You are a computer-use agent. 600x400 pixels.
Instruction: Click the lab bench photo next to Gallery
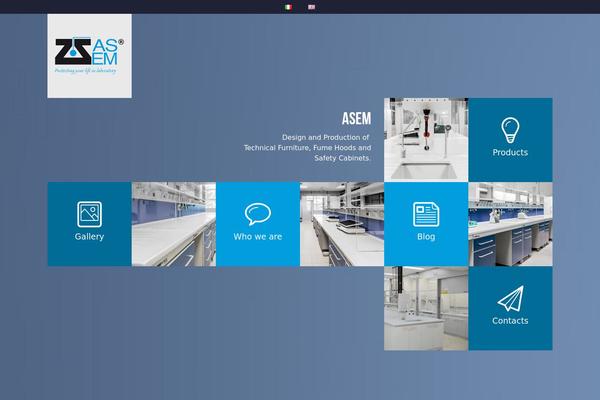point(174,224)
